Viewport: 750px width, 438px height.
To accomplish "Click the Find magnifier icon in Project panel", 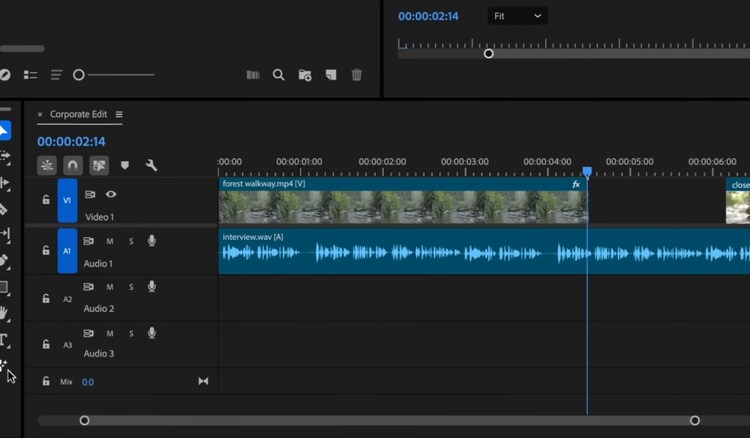I will pos(279,75).
